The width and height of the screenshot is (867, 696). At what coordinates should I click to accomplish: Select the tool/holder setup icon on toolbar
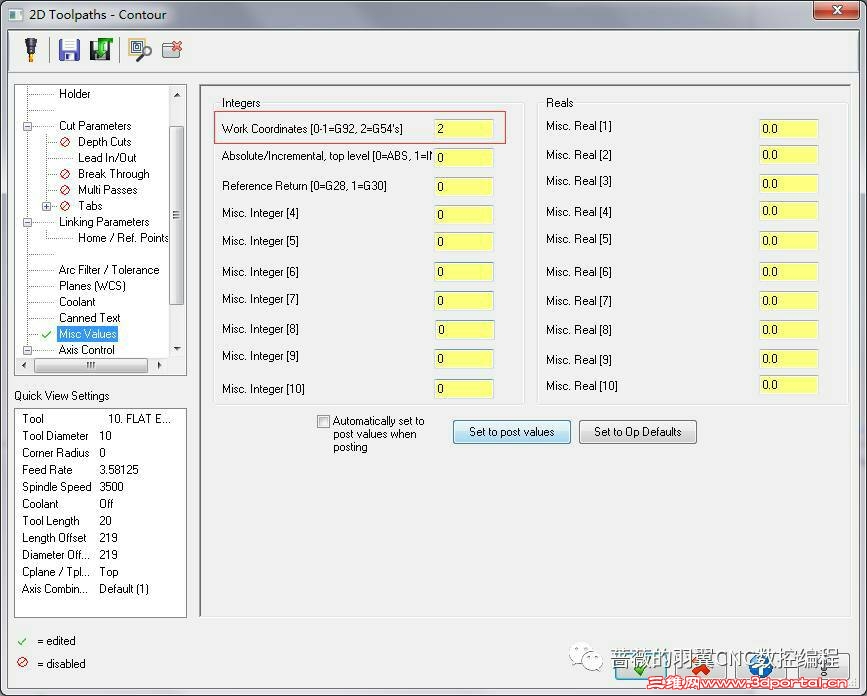pos(30,49)
